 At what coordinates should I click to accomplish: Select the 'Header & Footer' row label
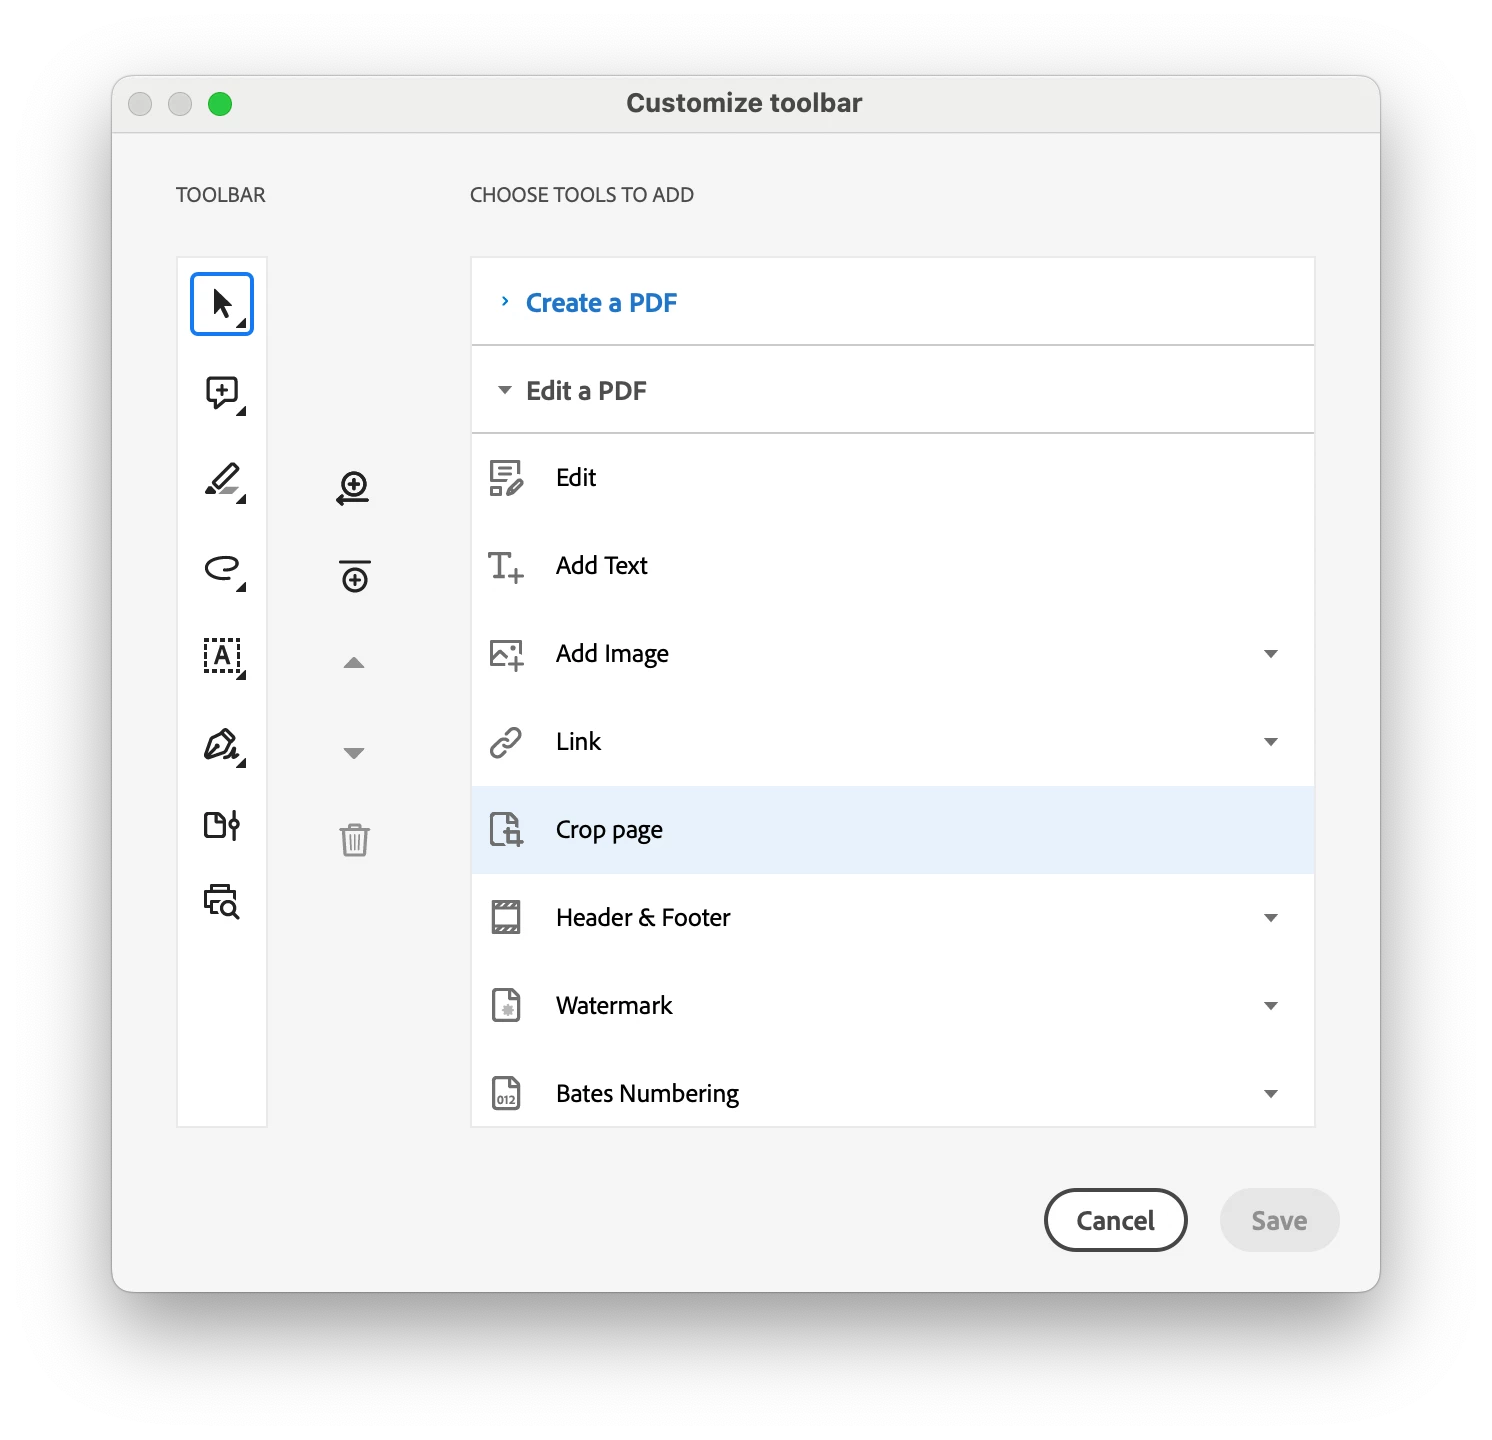pyautogui.click(x=643, y=918)
